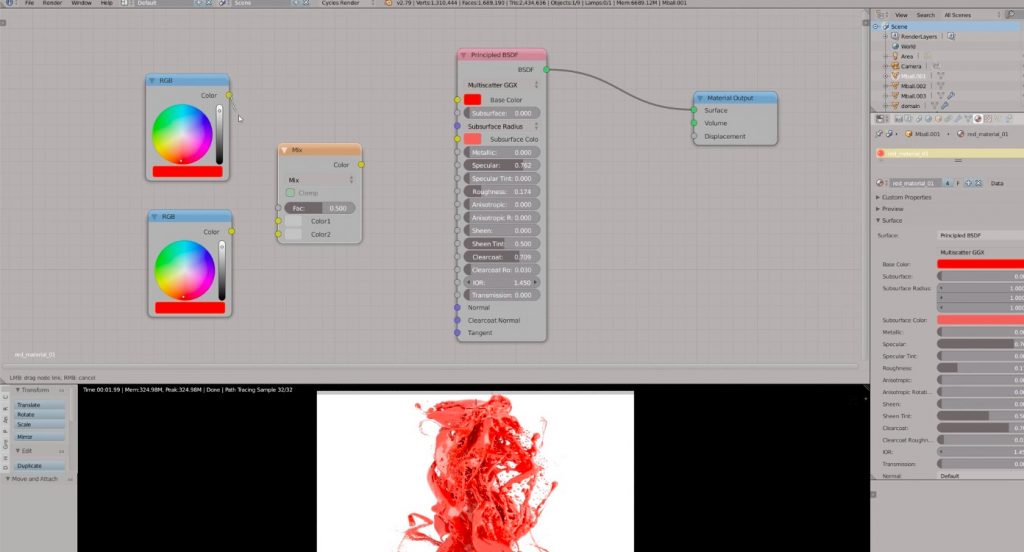Open the Surface shader Principled BSDF dropdown
This screenshot has height=552, width=1024.
(x=980, y=235)
